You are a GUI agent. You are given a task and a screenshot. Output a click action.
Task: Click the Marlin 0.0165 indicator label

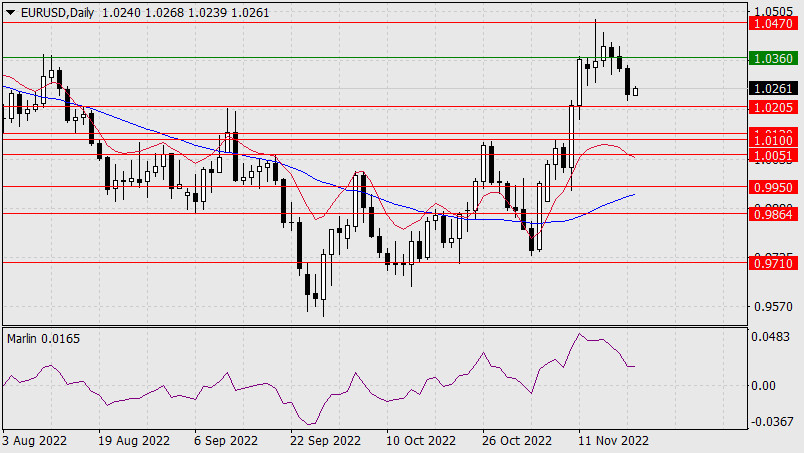pos(44,339)
